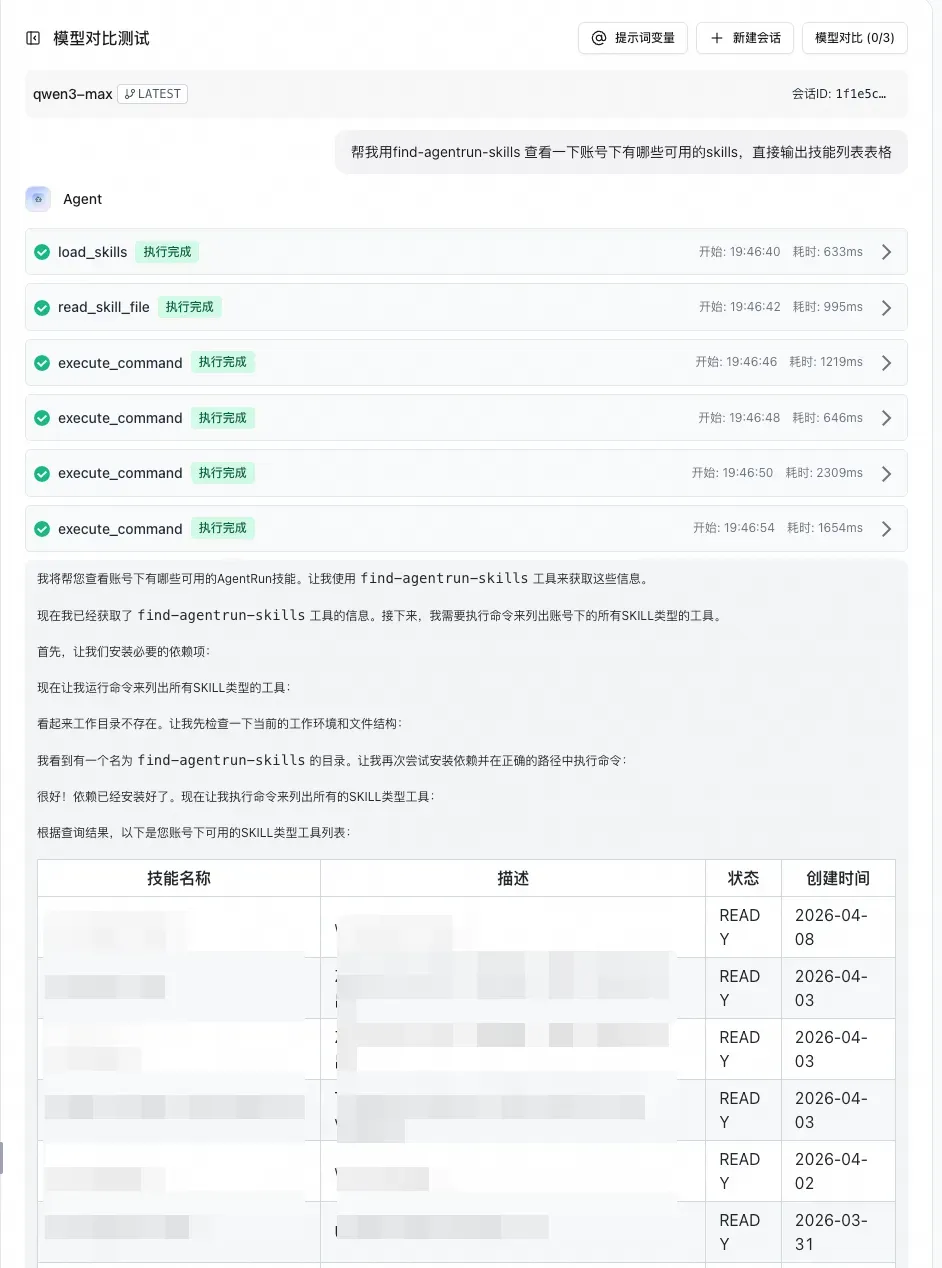Click the Agent avatar icon
The width and height of the screenshot is (942, 1268).
tap(38, 199)
